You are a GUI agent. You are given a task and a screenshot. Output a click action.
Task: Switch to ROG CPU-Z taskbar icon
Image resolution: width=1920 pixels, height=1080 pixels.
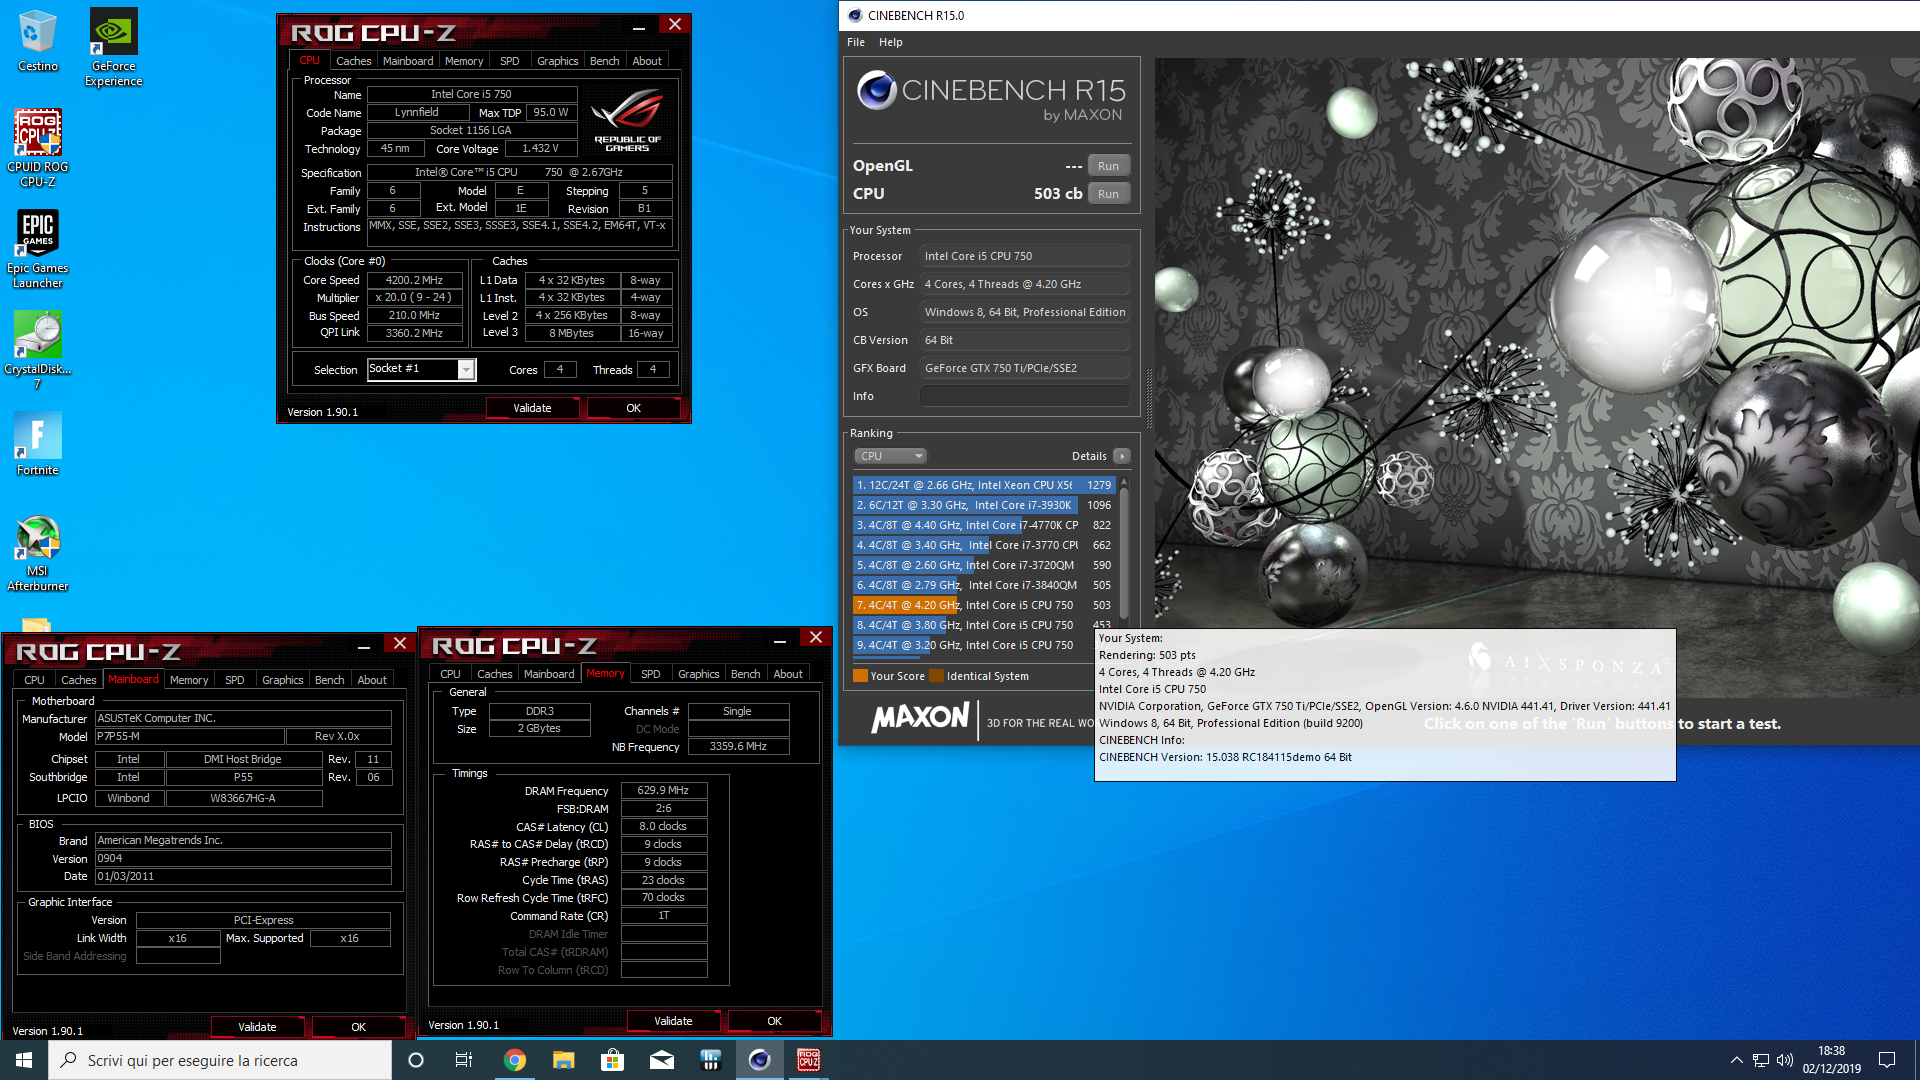point(808,1060)
